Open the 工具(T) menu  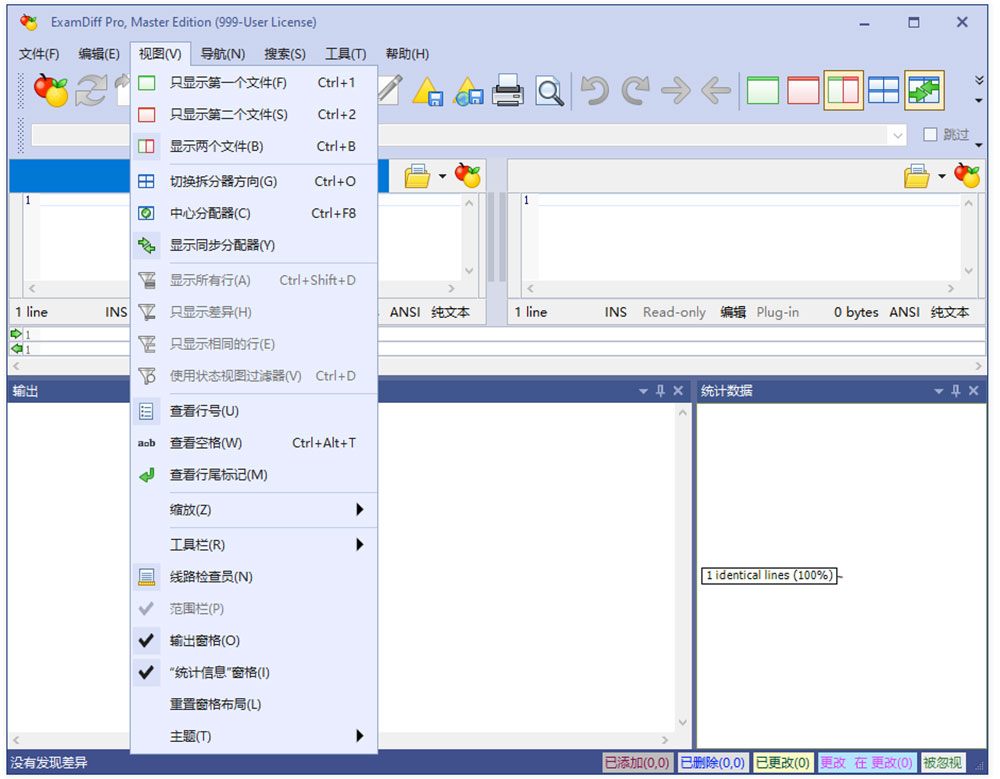(x=346, y=54)
